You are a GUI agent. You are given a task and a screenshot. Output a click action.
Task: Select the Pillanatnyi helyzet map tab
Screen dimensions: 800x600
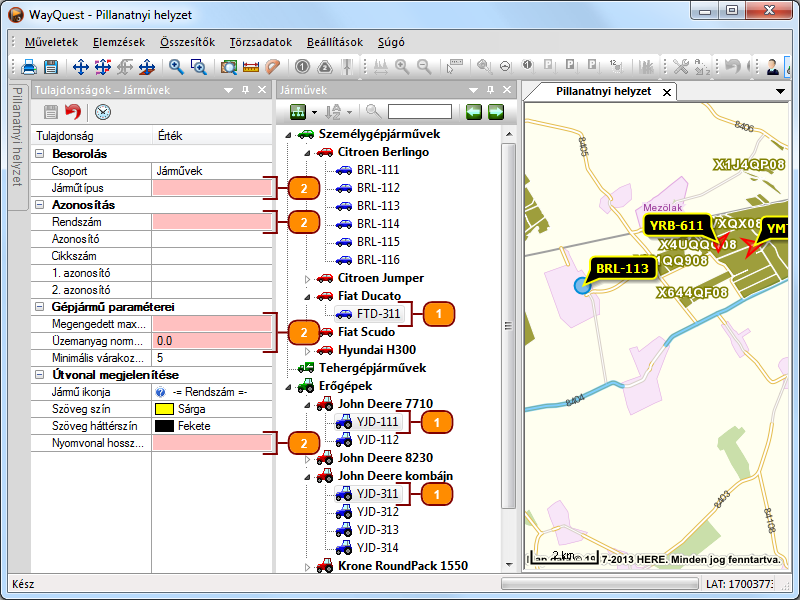(x=603, y=91)
